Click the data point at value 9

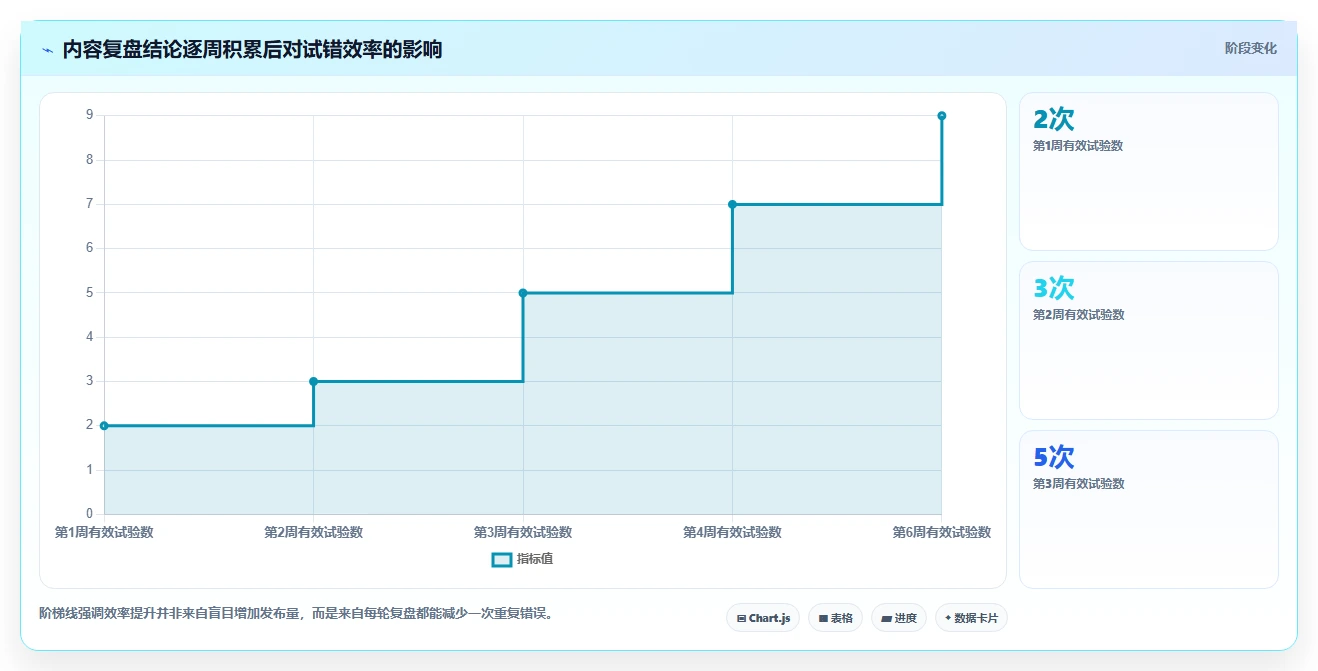coord(942,116)
